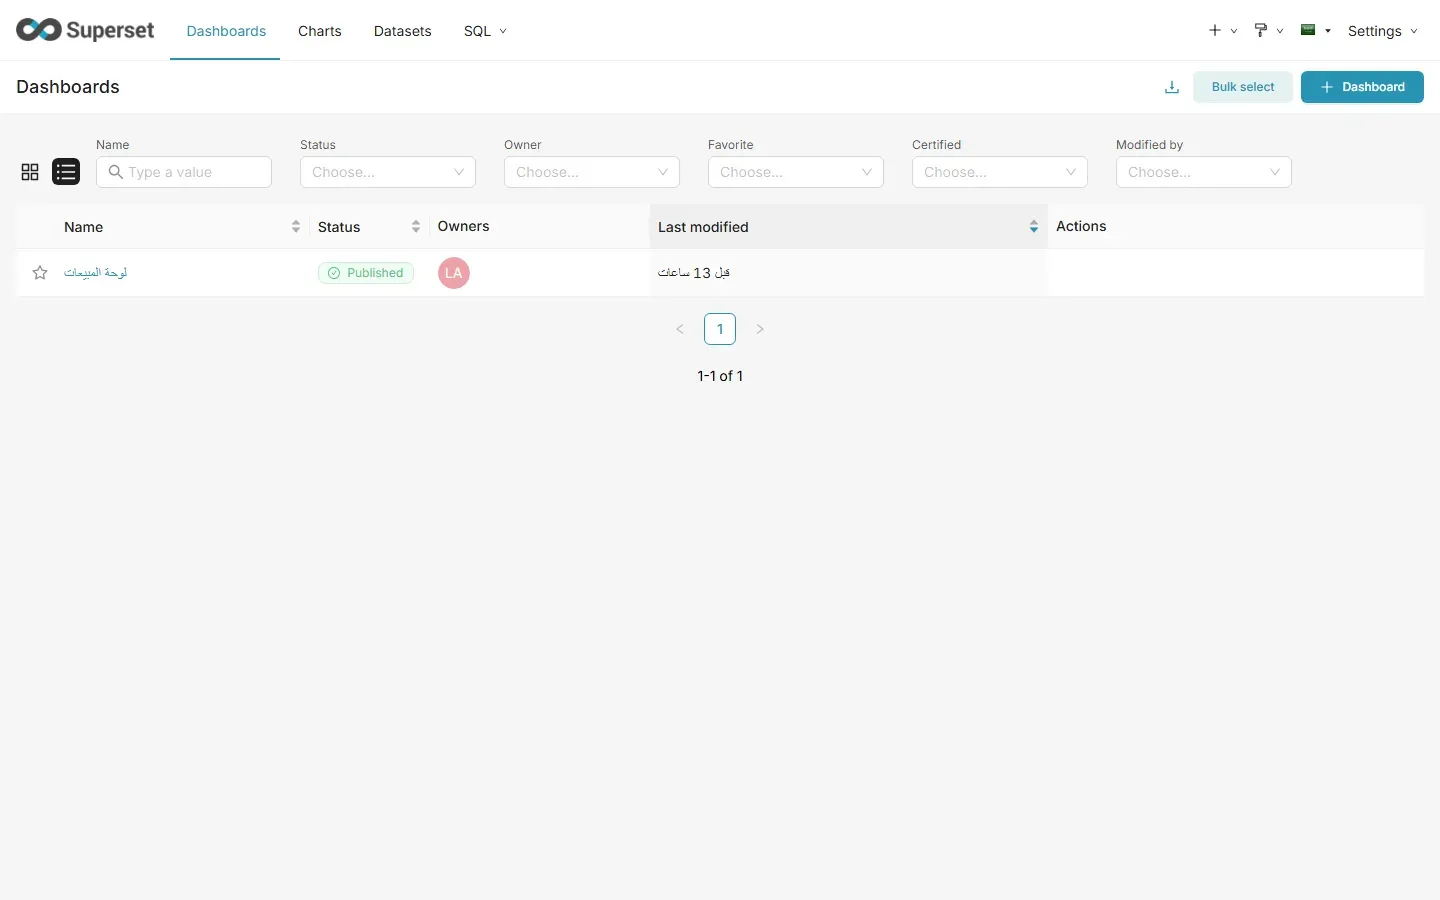Click the export download icon
This screenshot has width=1440, height=900.
coord(1172,87)
